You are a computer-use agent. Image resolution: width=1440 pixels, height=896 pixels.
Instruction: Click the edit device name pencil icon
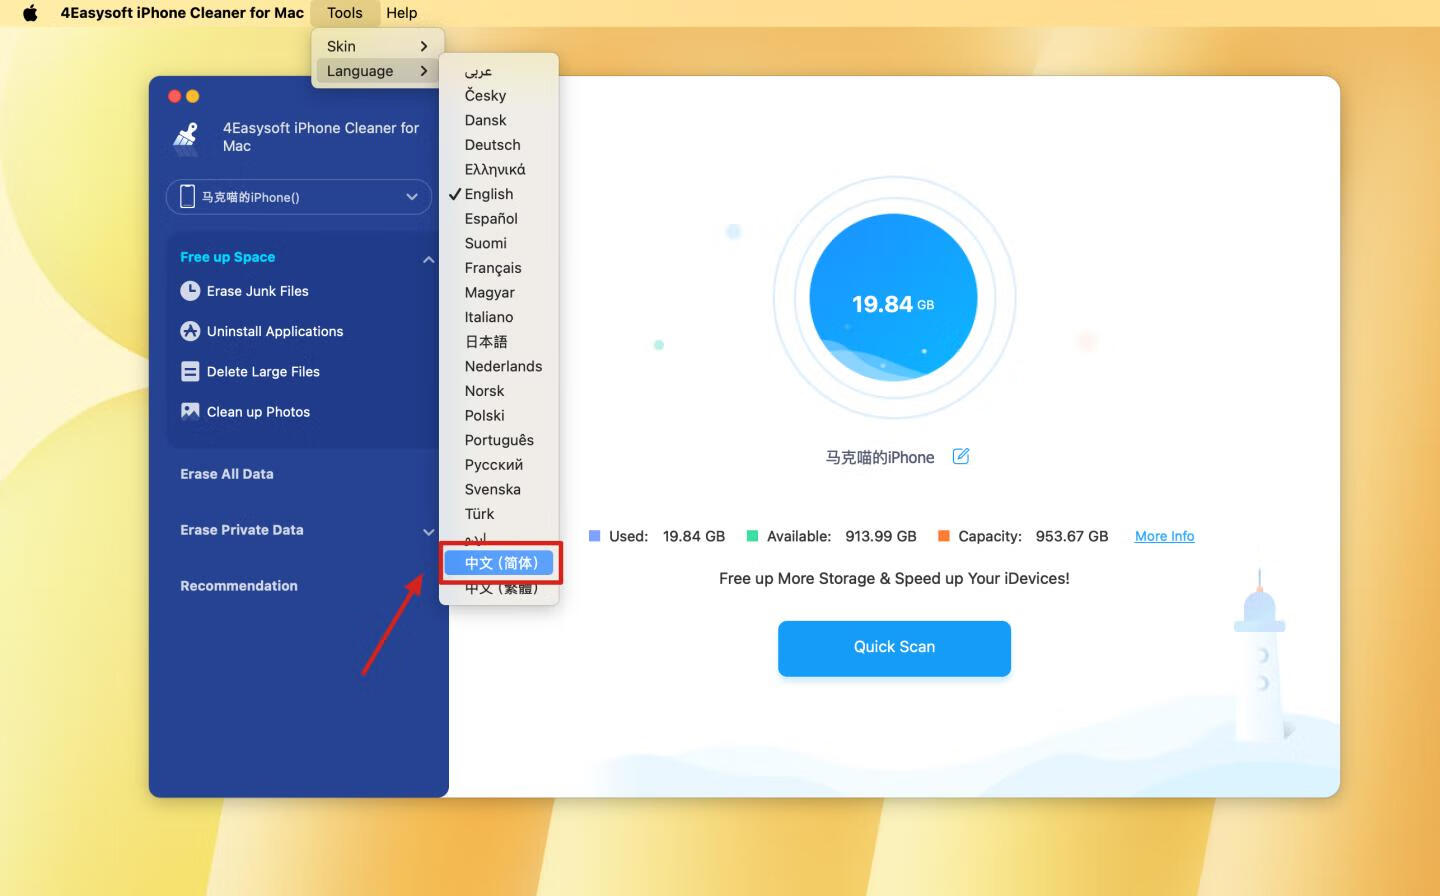961,456
